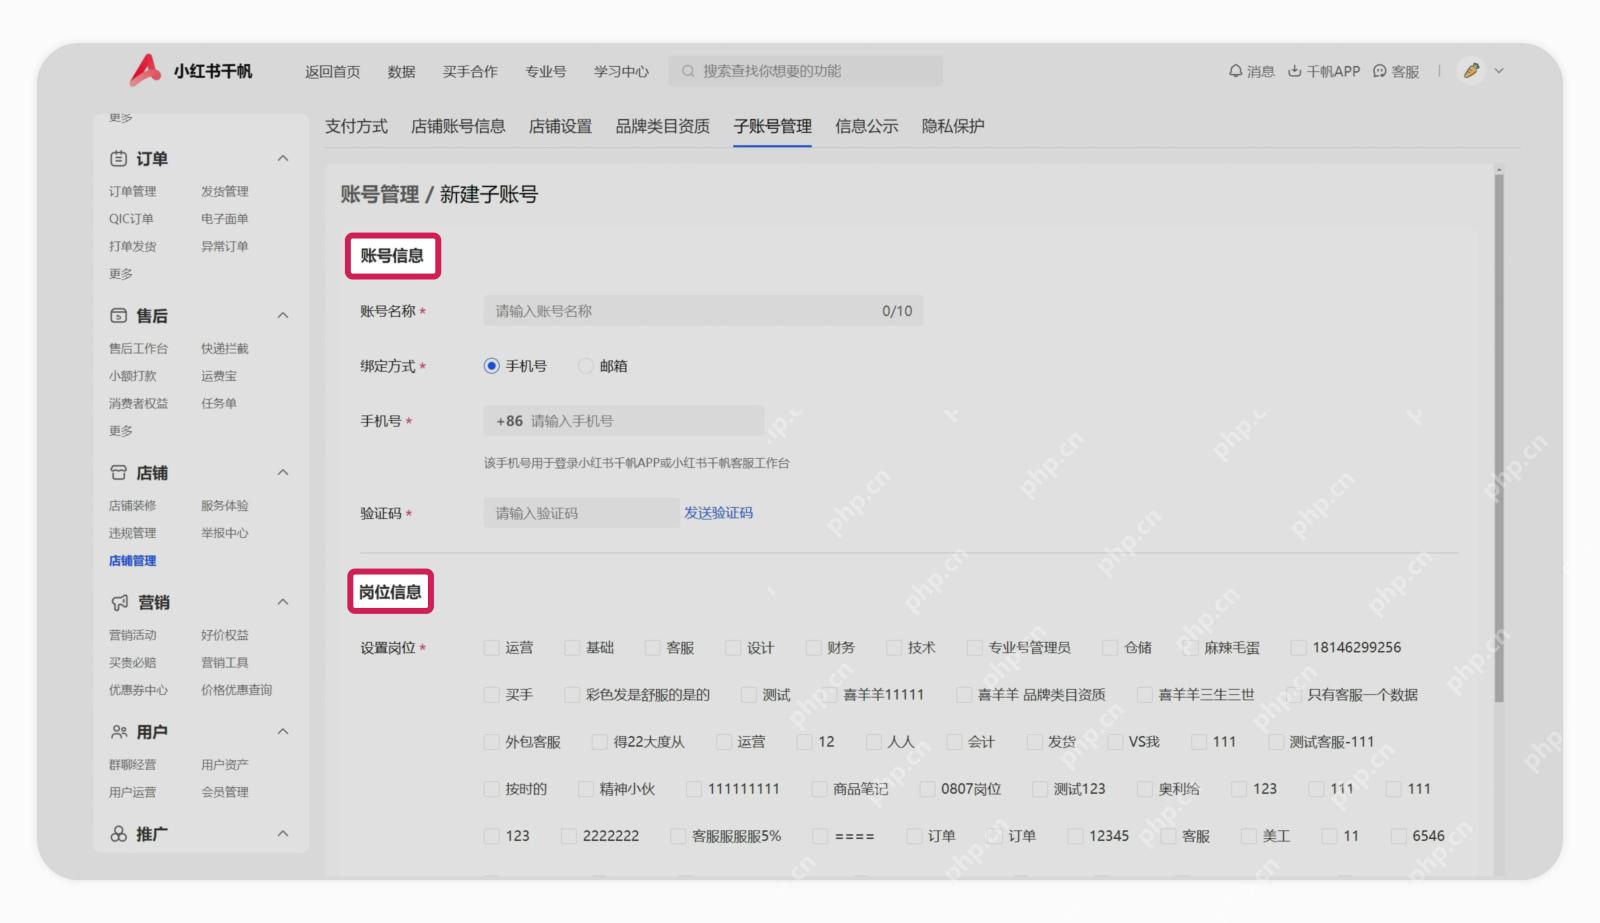Click the 千帆APP download icon
The width and height of the screenshot is (1600, 923).
click(x=1294, y=71)
